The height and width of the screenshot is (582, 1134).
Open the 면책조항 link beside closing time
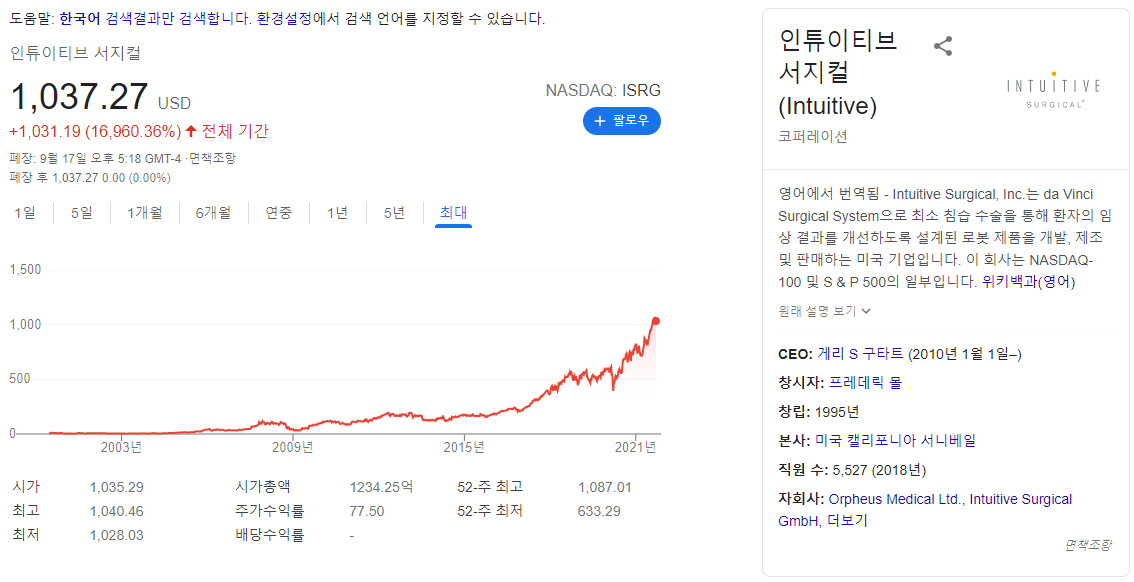click(x=212, y=158)
